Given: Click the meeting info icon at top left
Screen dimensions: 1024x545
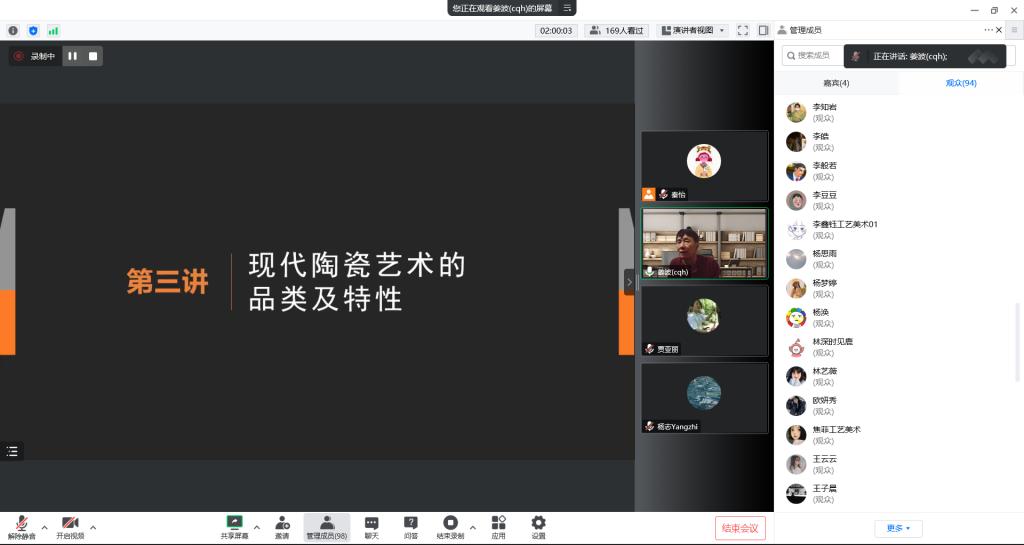Looking at the screenshot, I should (13, 31).
